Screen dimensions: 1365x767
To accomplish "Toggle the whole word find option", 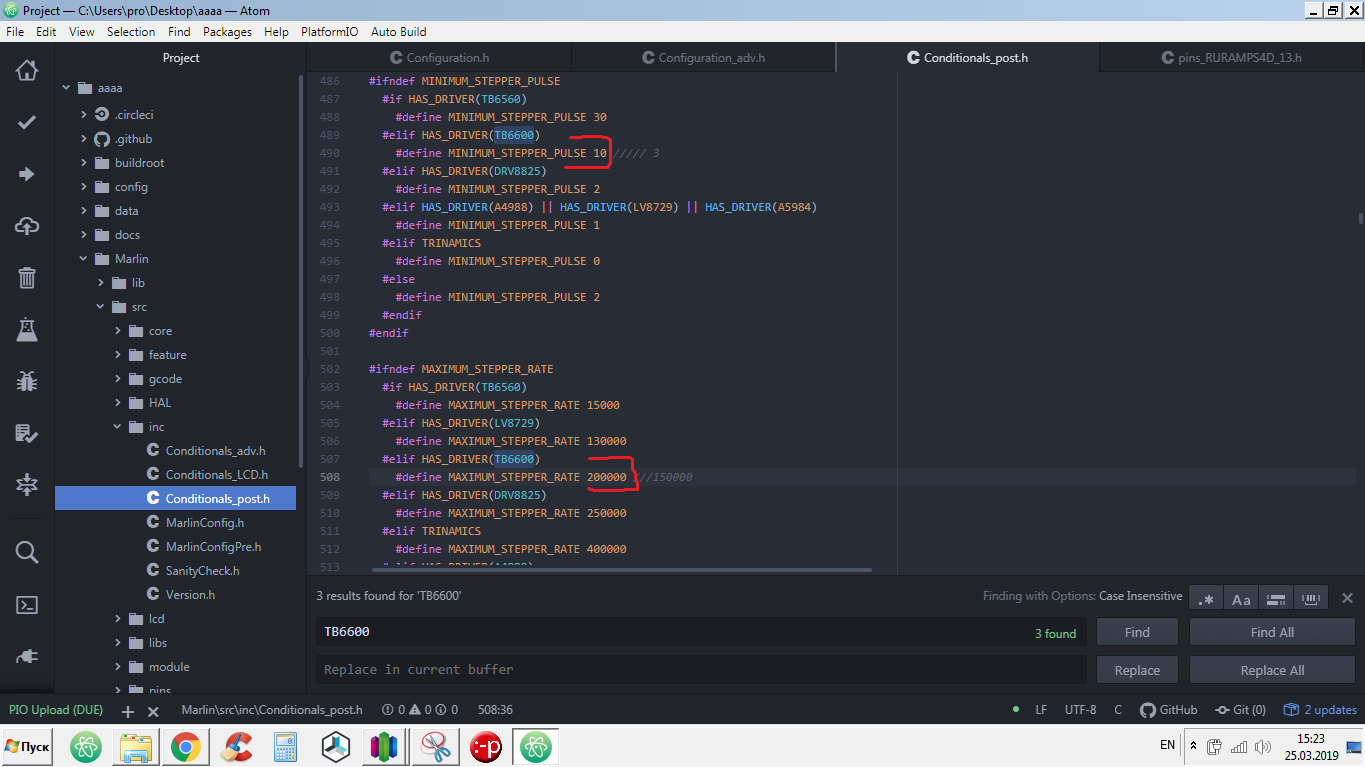I will tap(1310, 599).
